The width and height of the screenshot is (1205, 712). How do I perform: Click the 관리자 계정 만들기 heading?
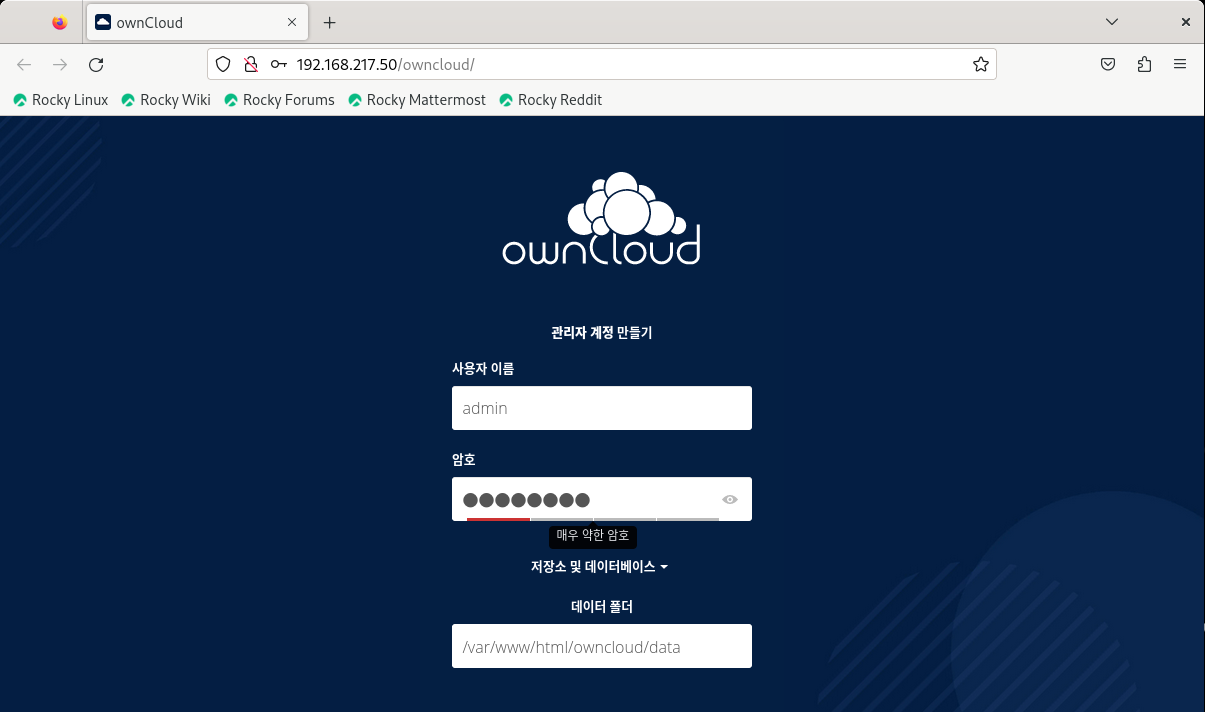tap(602, 333)
